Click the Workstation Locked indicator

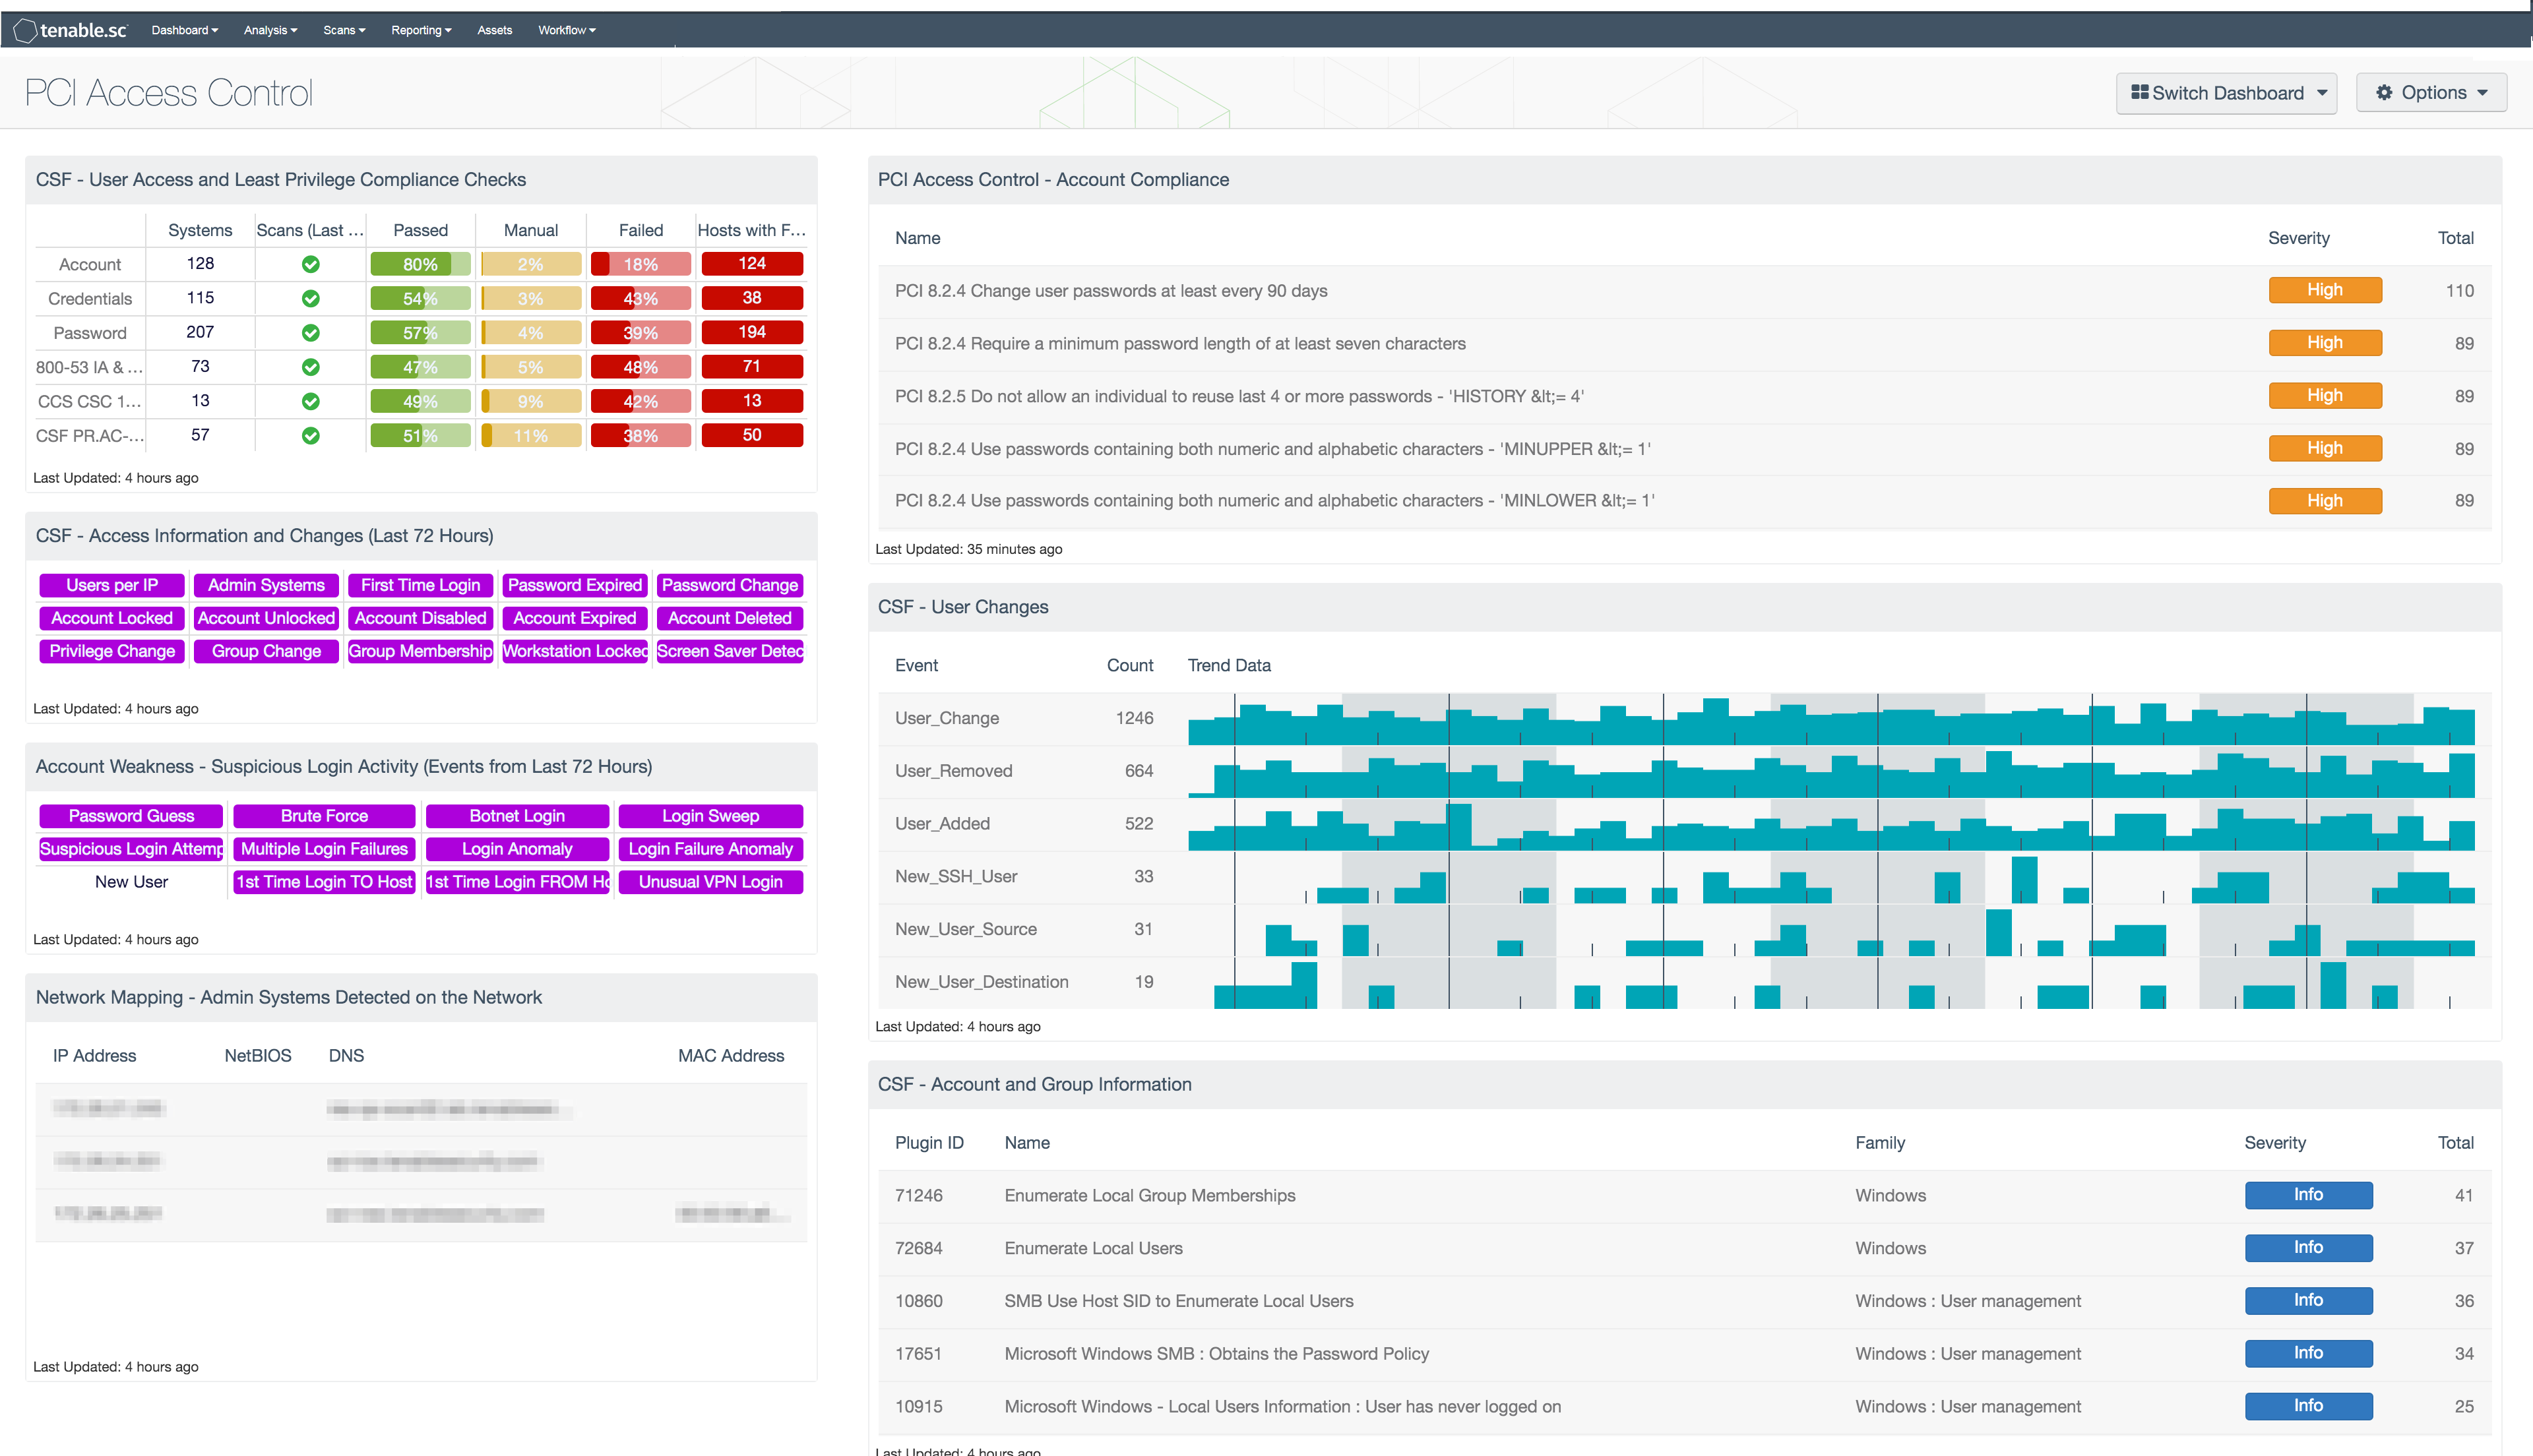[575, 651]
